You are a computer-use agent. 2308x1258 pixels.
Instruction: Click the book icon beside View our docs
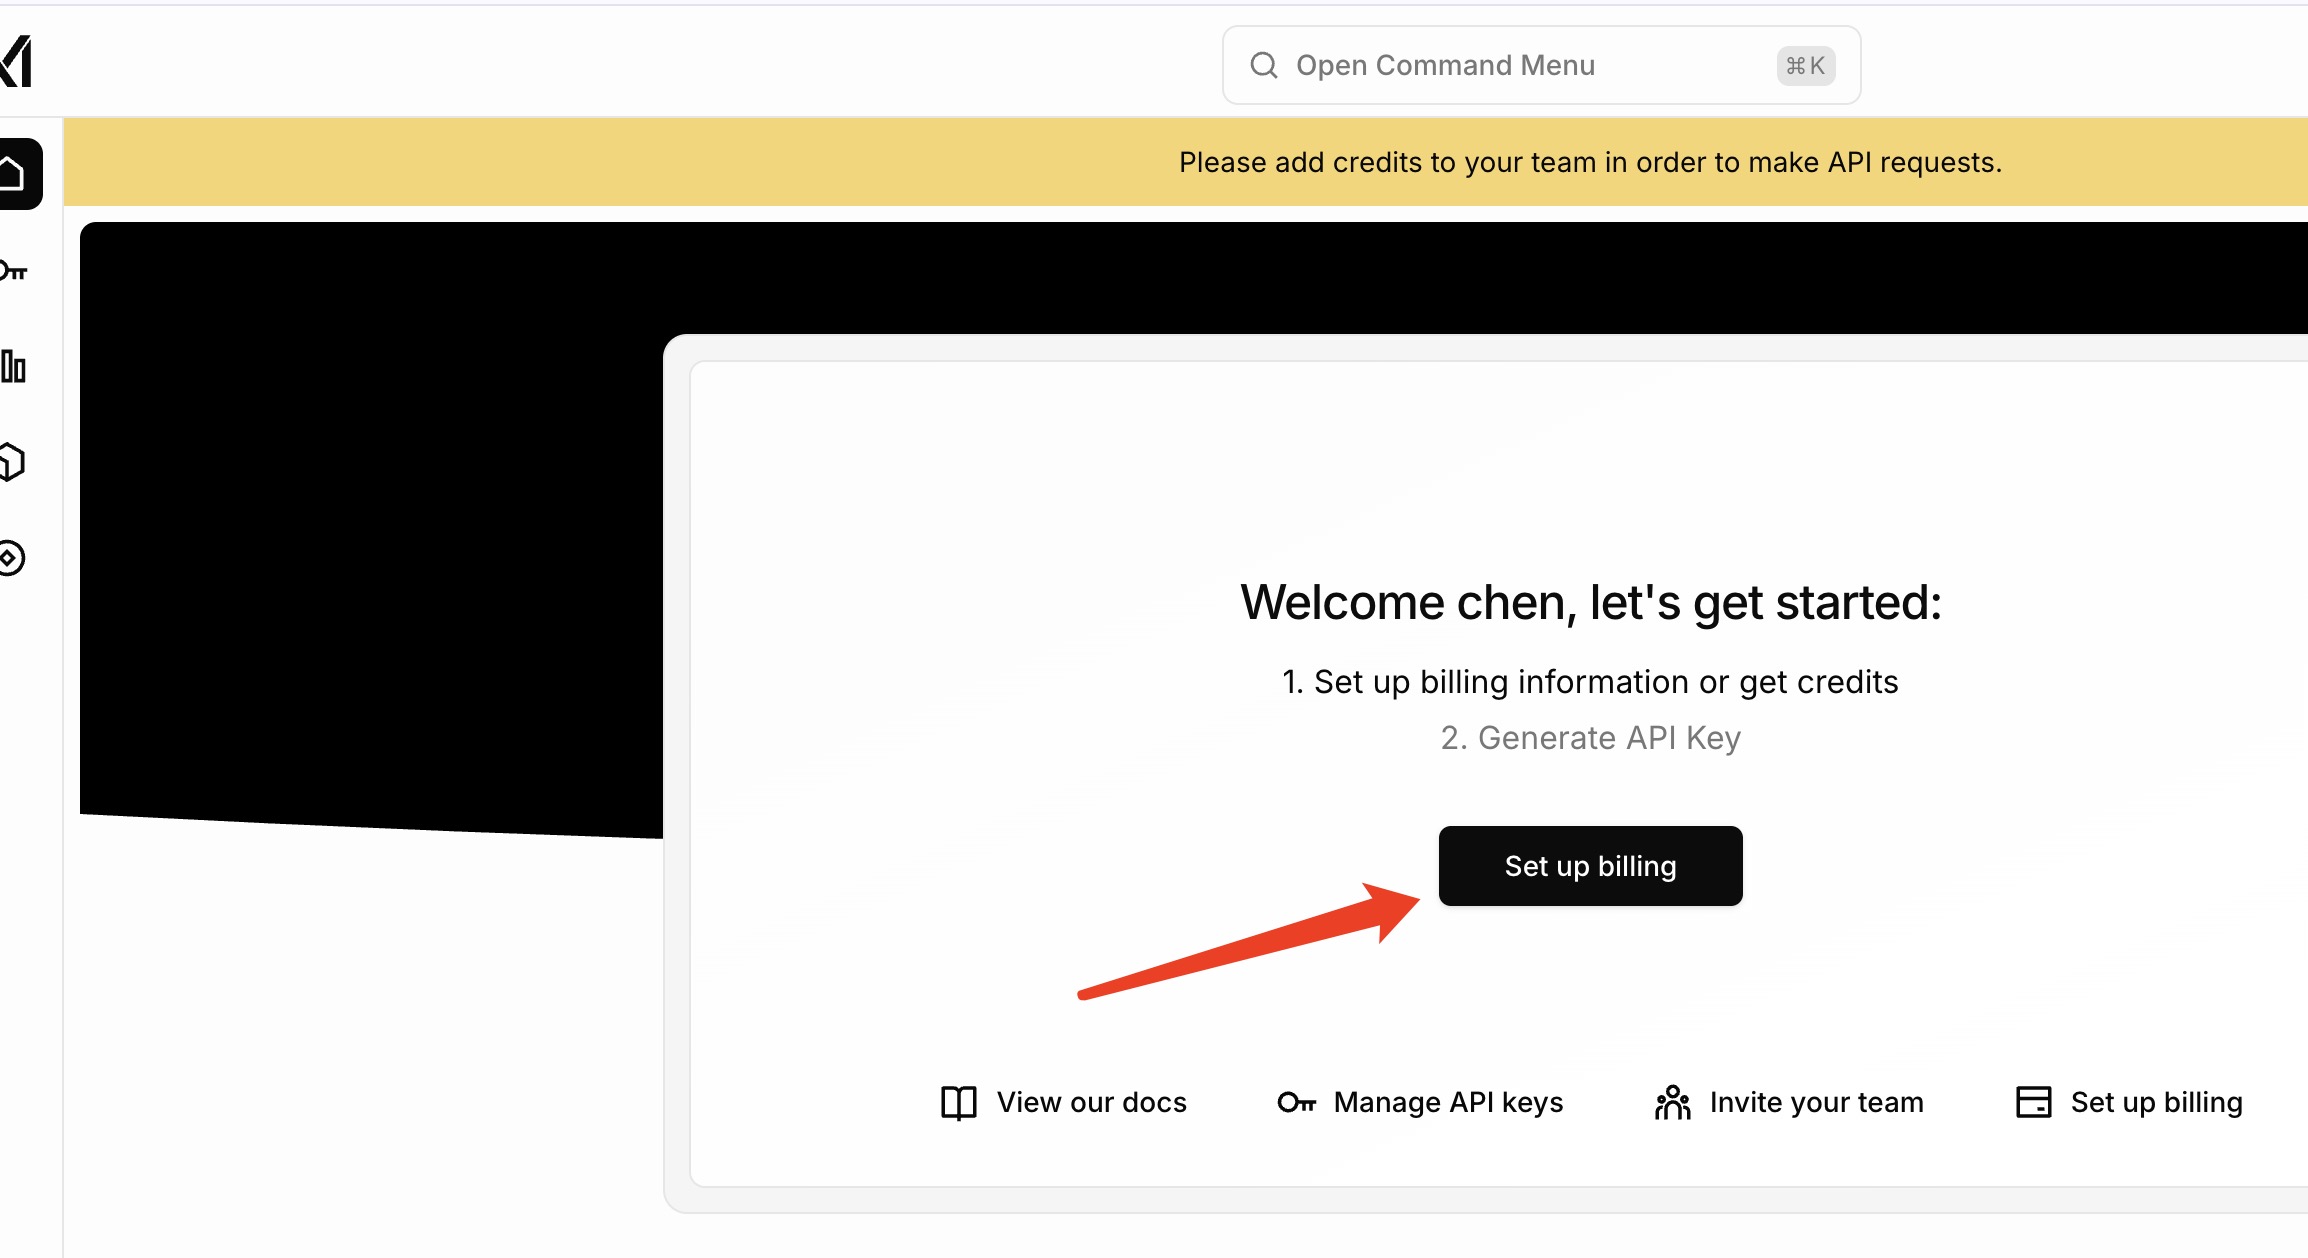[958, 1102]
